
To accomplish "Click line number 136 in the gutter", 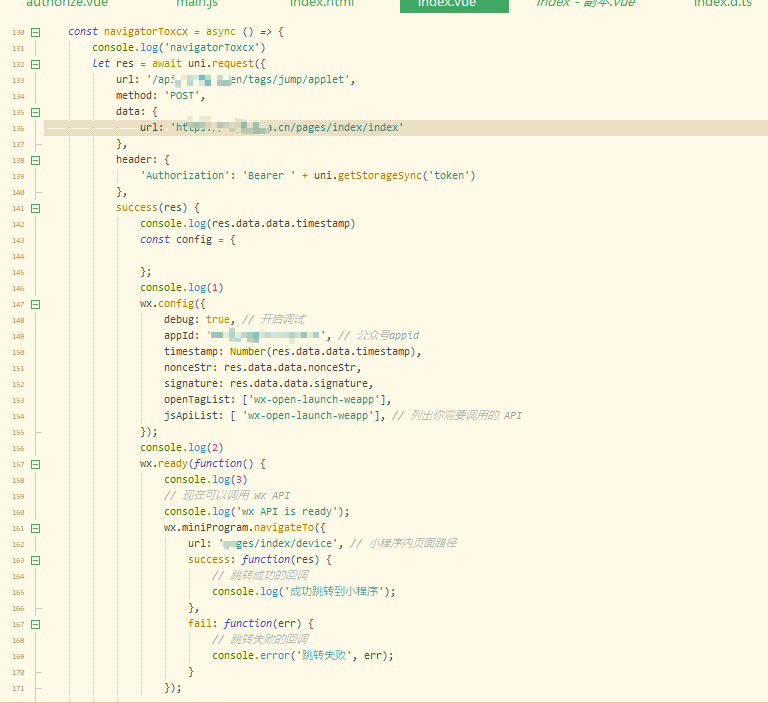I will (18, 128).
